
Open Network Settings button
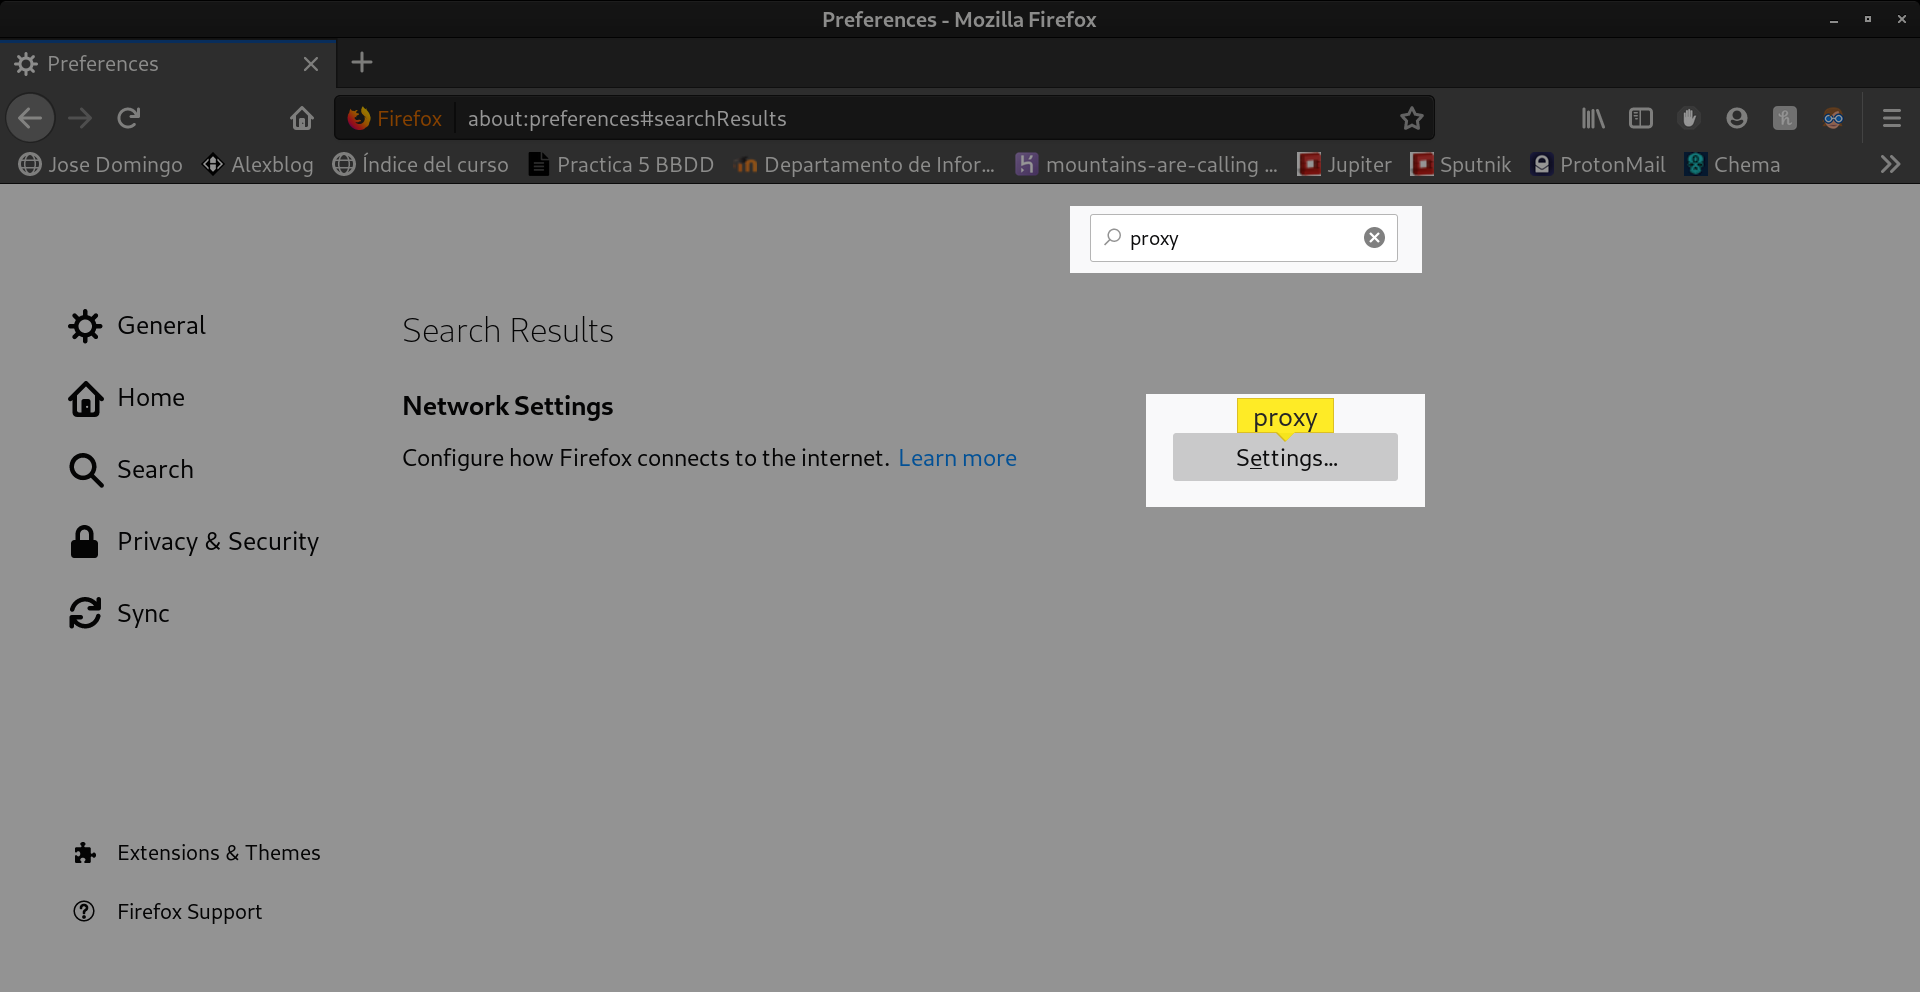(x=1285, y=458)
